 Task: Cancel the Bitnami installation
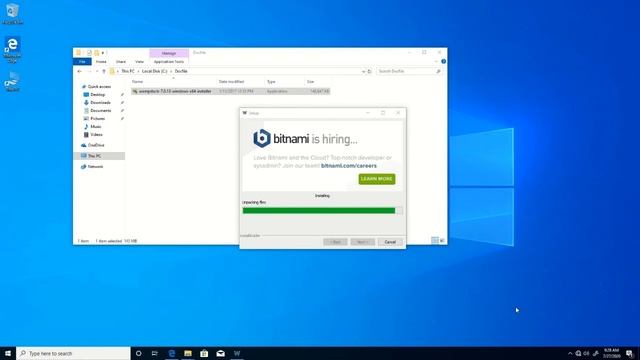click(390, 242)
